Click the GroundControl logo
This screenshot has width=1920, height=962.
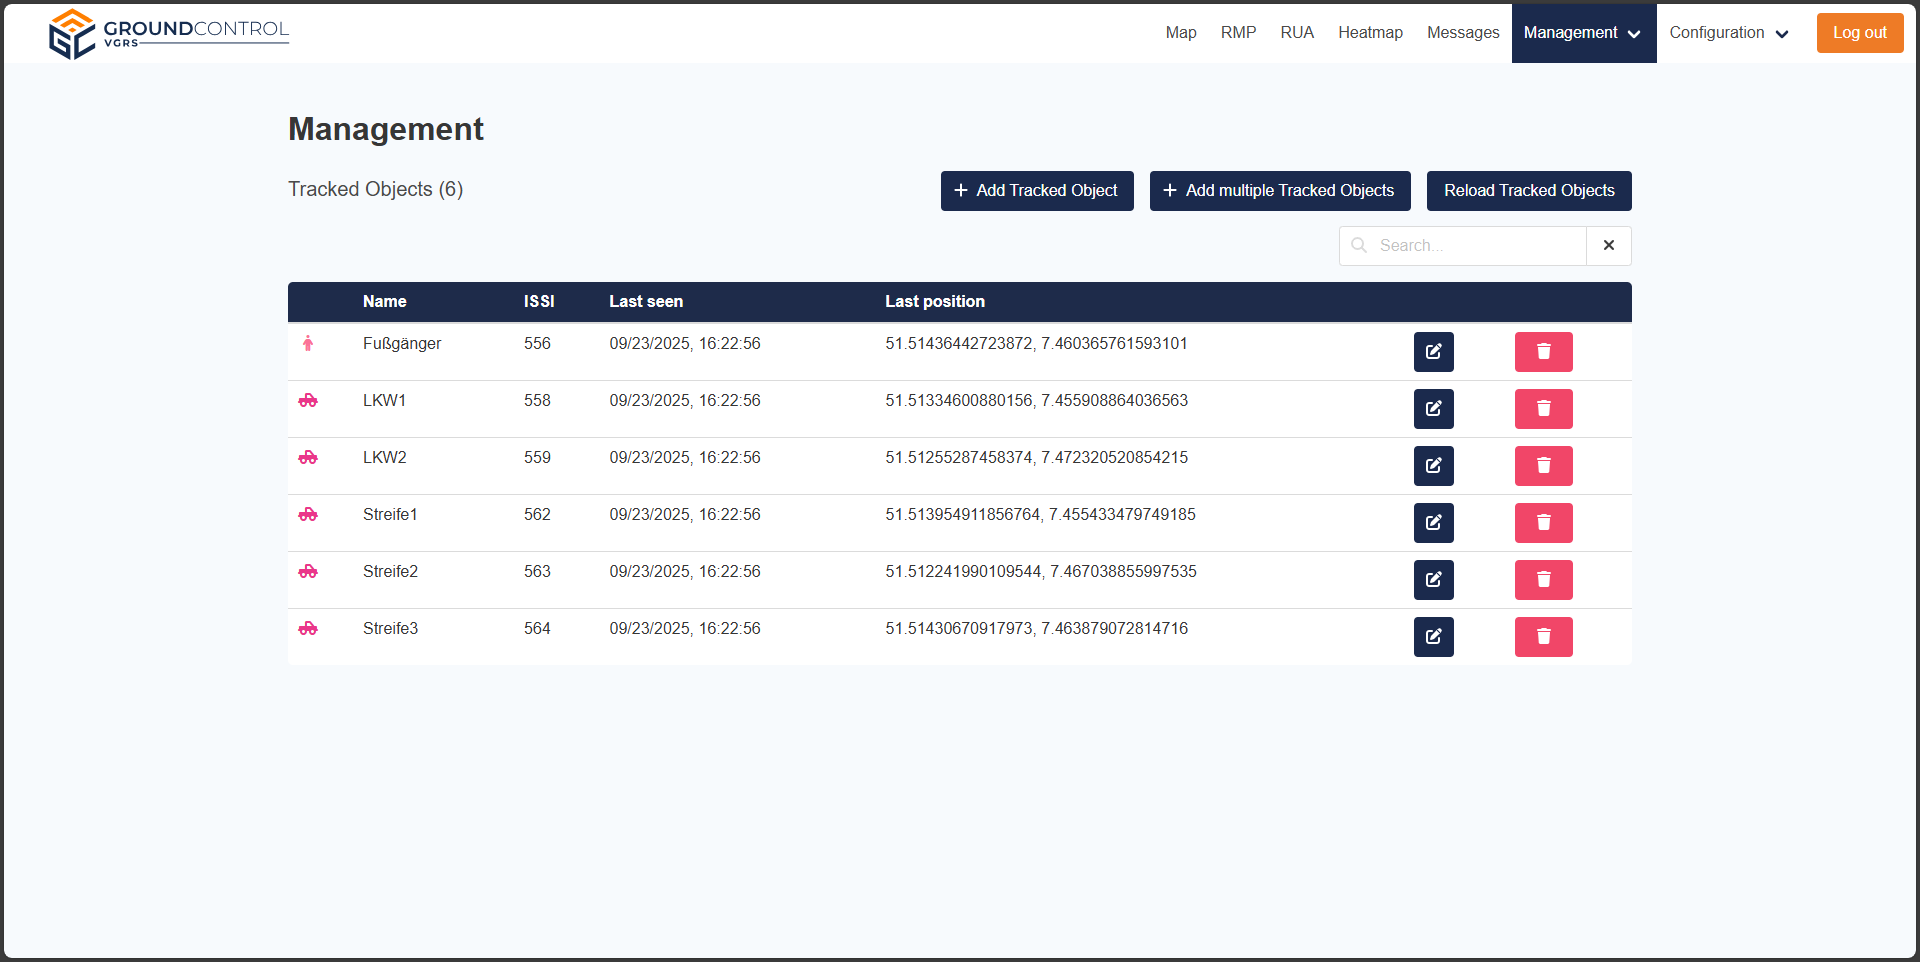coord(168,34)
